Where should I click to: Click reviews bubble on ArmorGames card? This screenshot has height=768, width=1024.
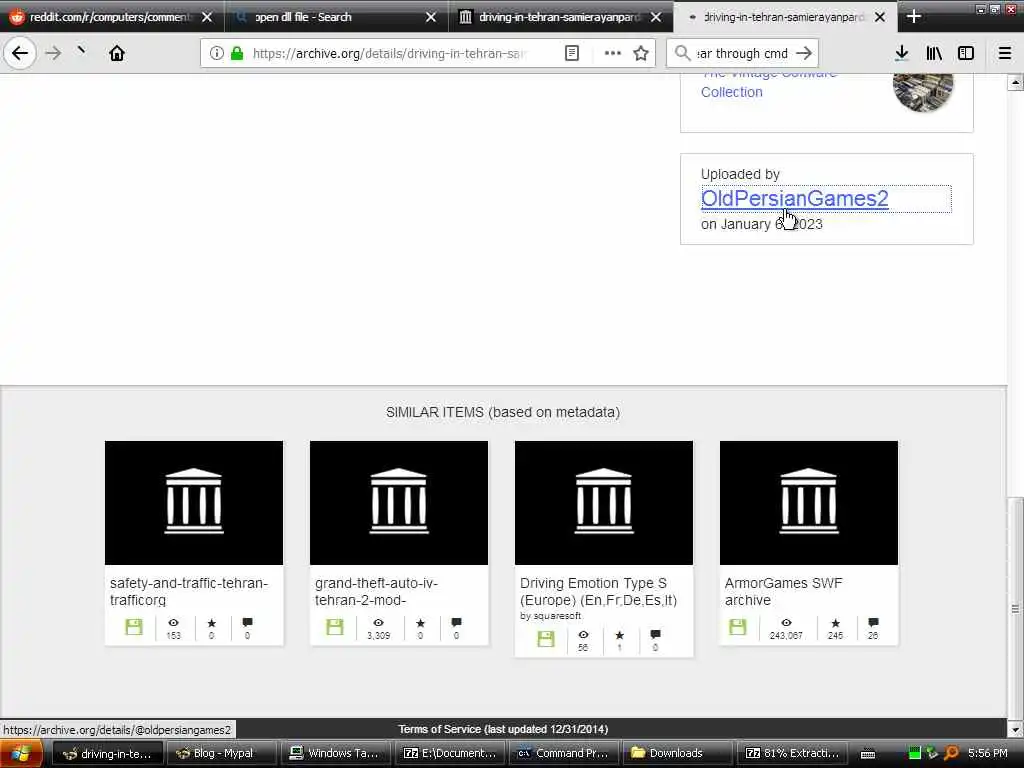point(873,622)
